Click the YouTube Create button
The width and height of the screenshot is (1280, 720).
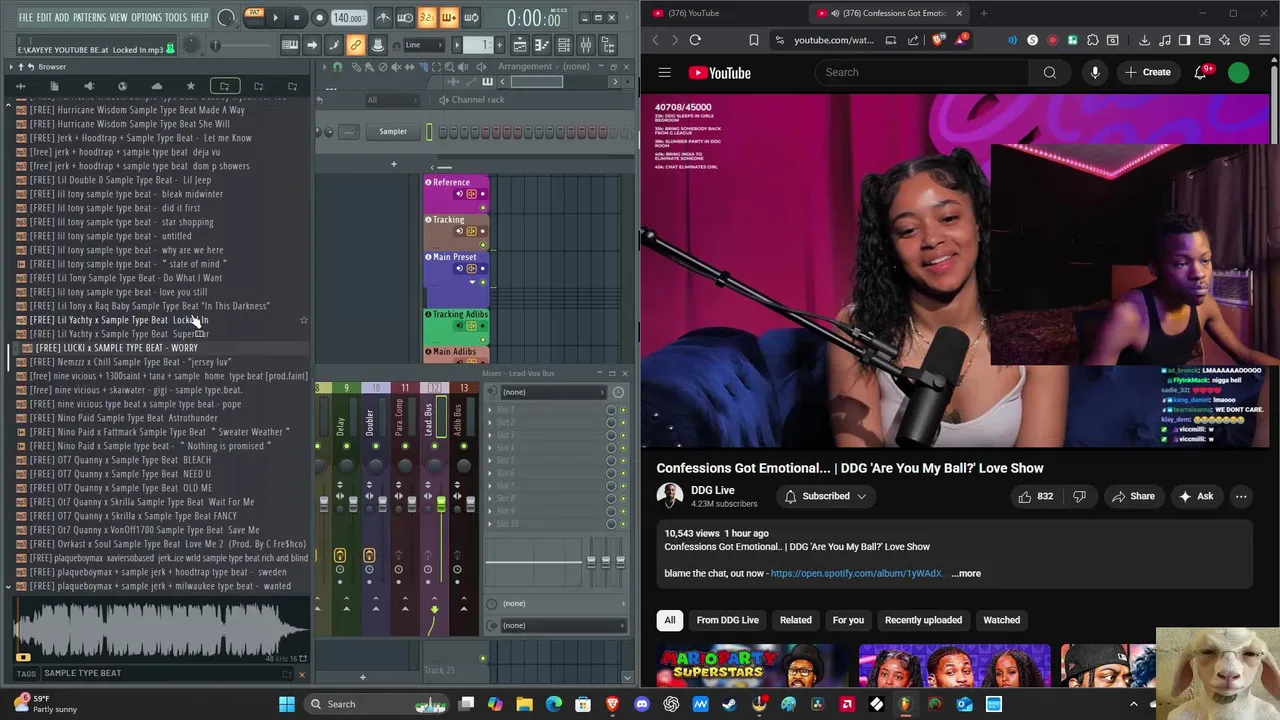click(x=1147, y=72)
